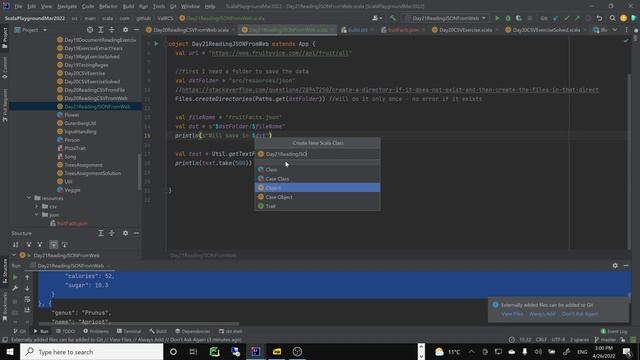Click wrench icon in Run panel
640x360 pixels.
pyautogui.click(x=15, y=288)
